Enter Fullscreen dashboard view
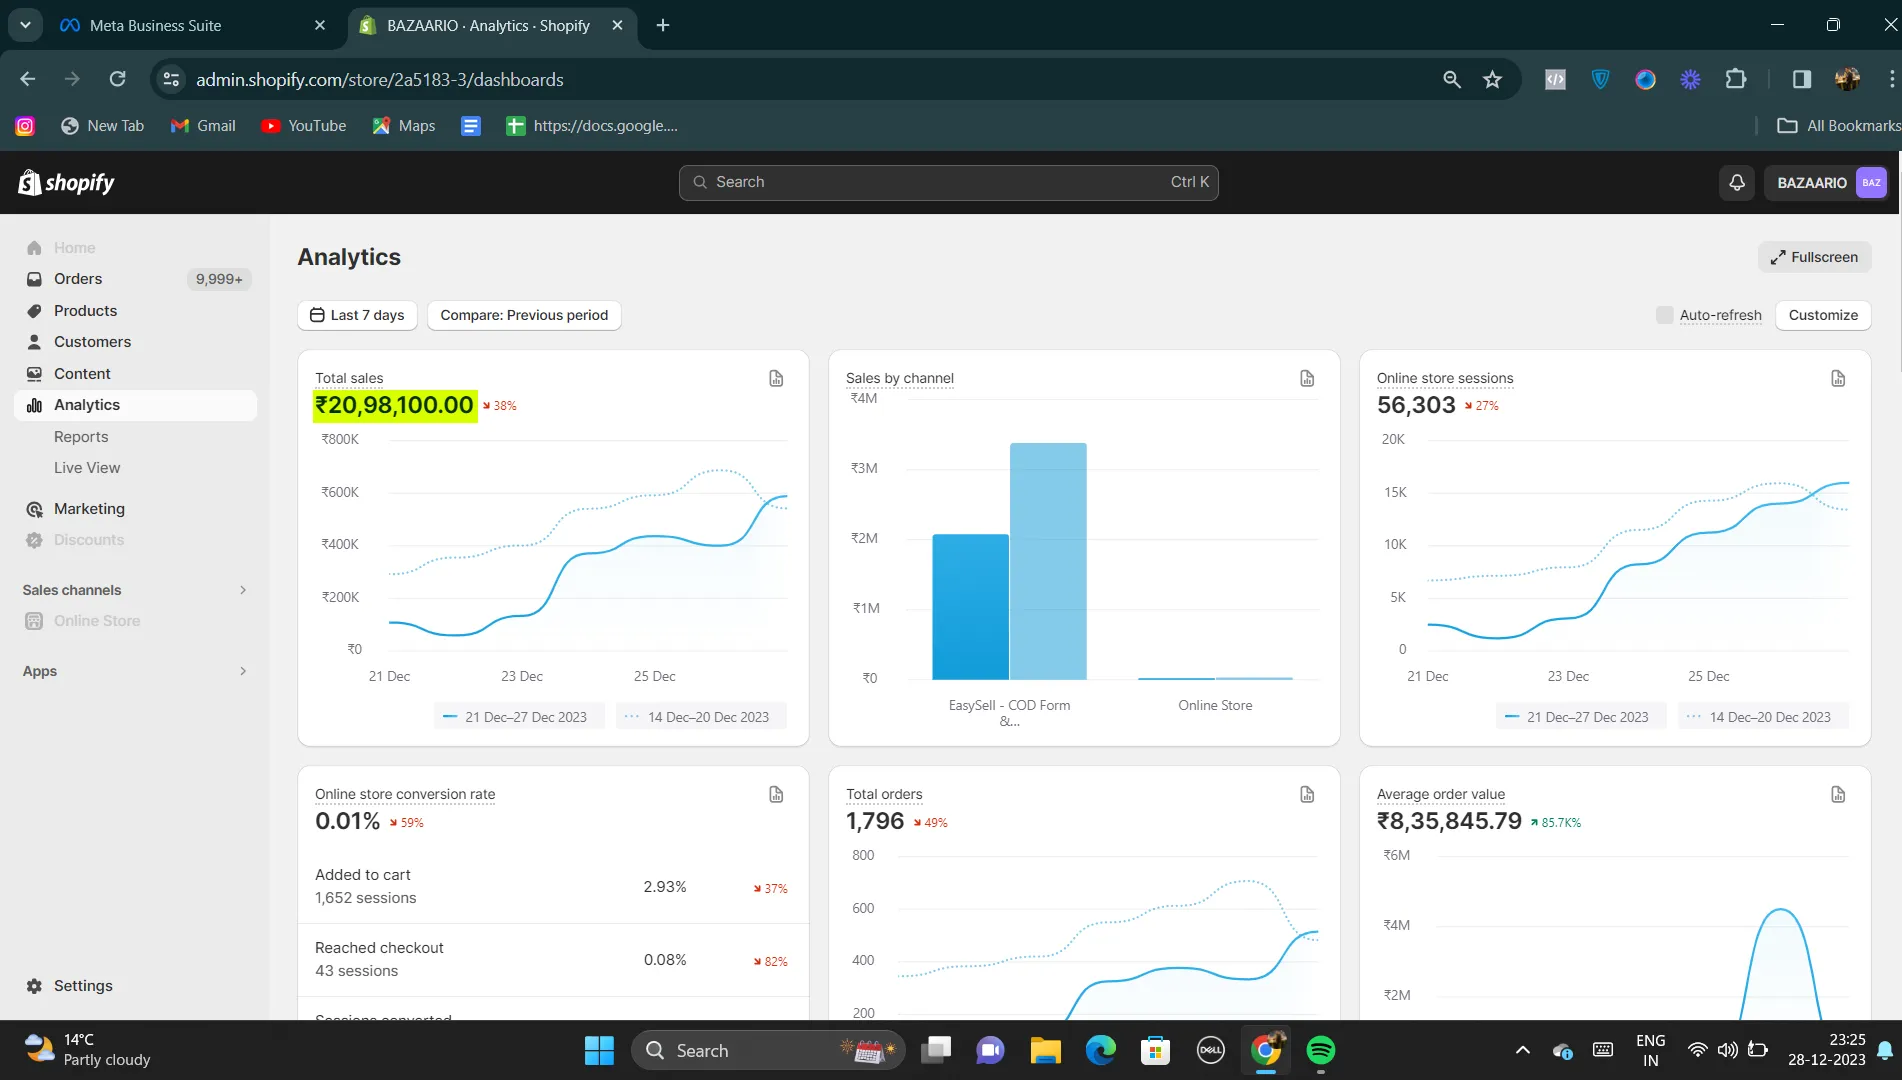Screen dimensions: 1902x1080 tap(1814, 257)
